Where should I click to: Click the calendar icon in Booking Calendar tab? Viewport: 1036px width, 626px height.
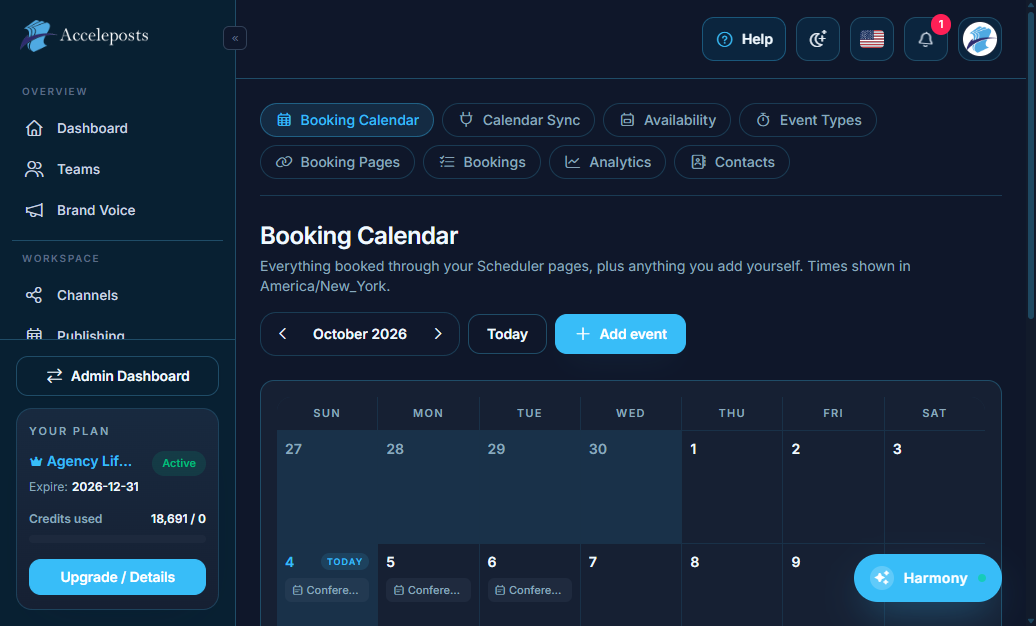click(284, 120)
